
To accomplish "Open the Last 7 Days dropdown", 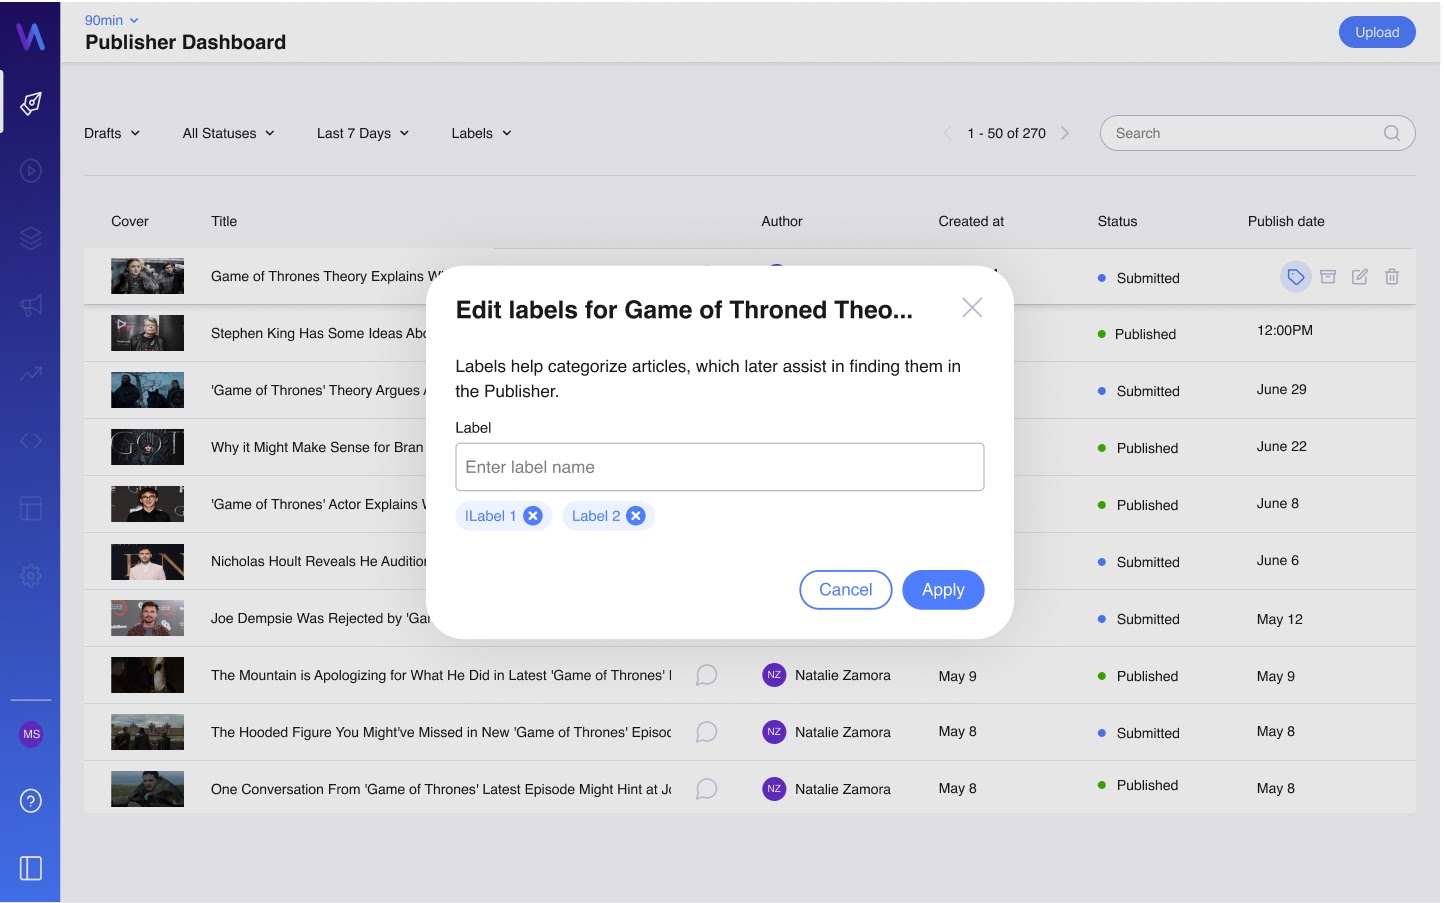I will coord(363,133).
